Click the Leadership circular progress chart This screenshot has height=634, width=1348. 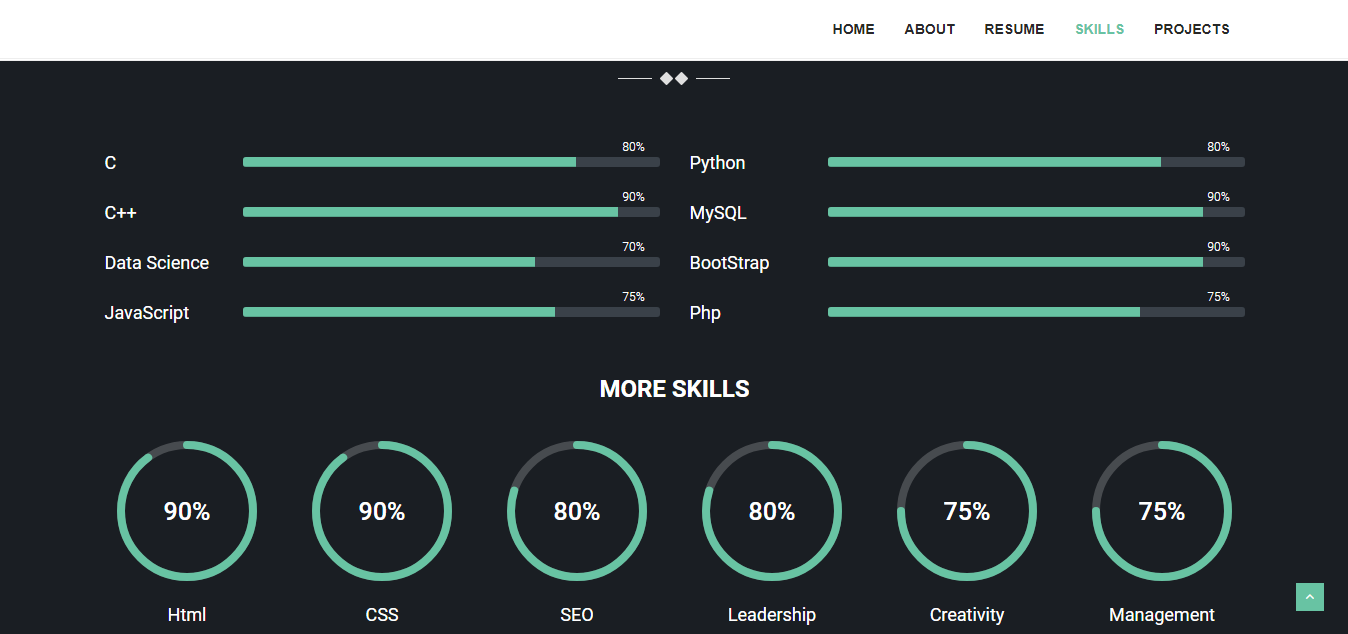(x=772, y=511)
